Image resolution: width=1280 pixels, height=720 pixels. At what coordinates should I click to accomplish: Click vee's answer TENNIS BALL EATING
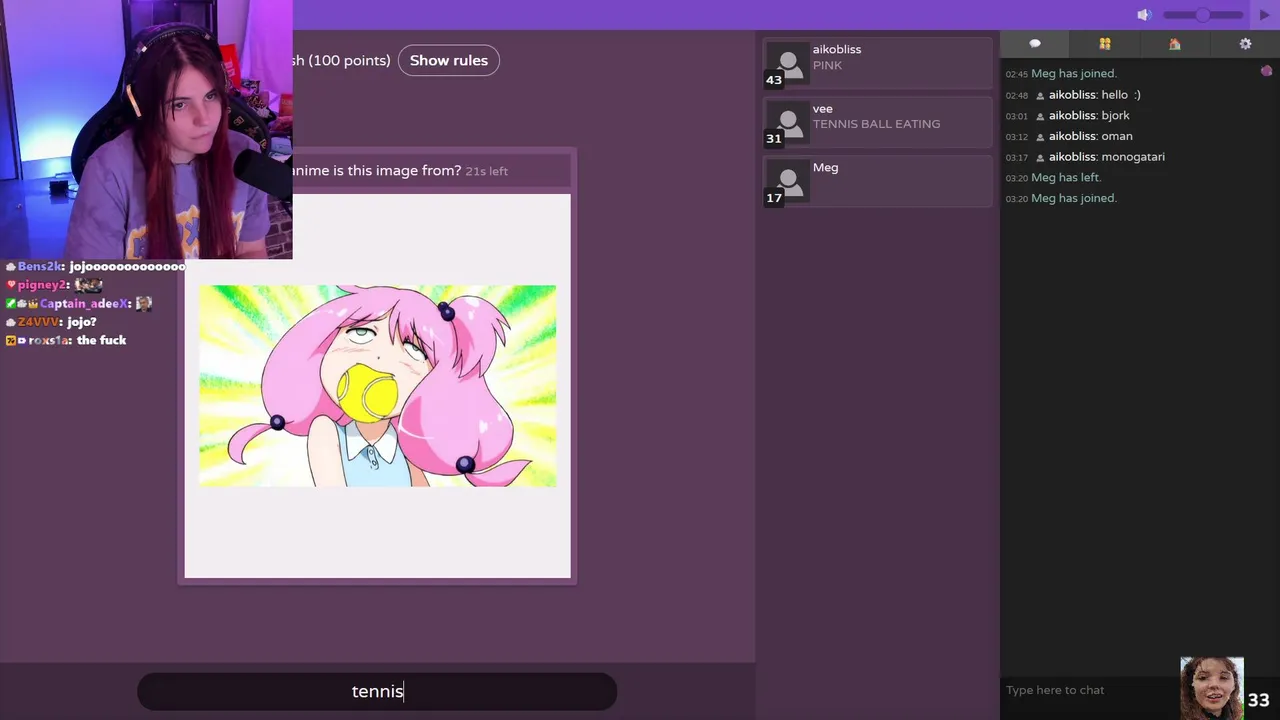[x=876, y=124]
